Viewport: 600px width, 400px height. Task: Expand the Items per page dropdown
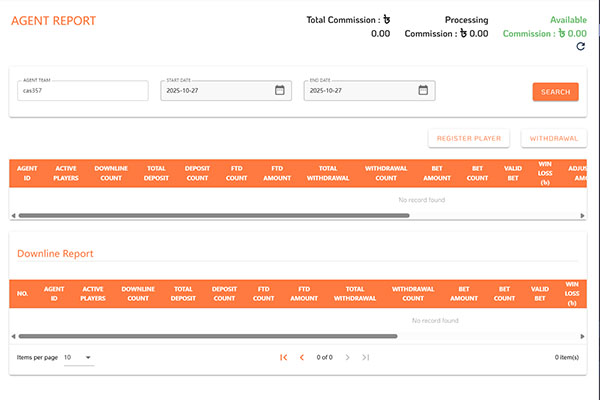78,357
